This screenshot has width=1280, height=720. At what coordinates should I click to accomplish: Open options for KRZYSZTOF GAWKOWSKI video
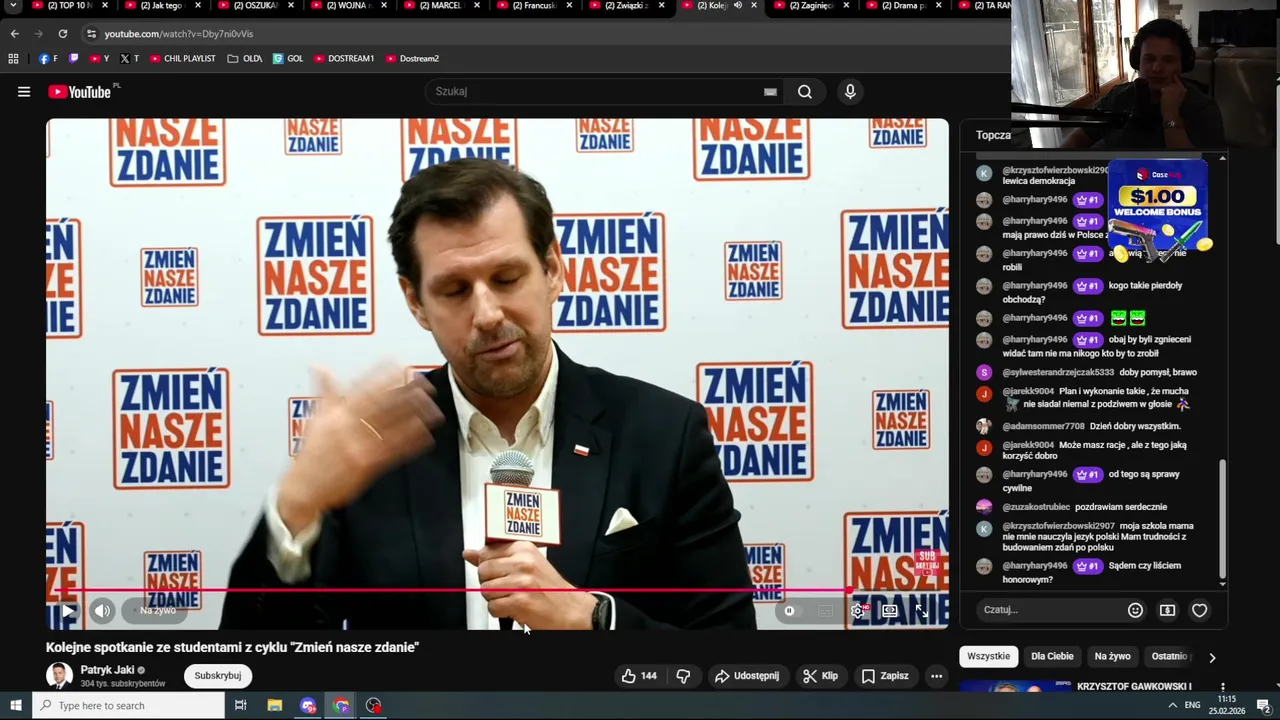pos(1222,688)
